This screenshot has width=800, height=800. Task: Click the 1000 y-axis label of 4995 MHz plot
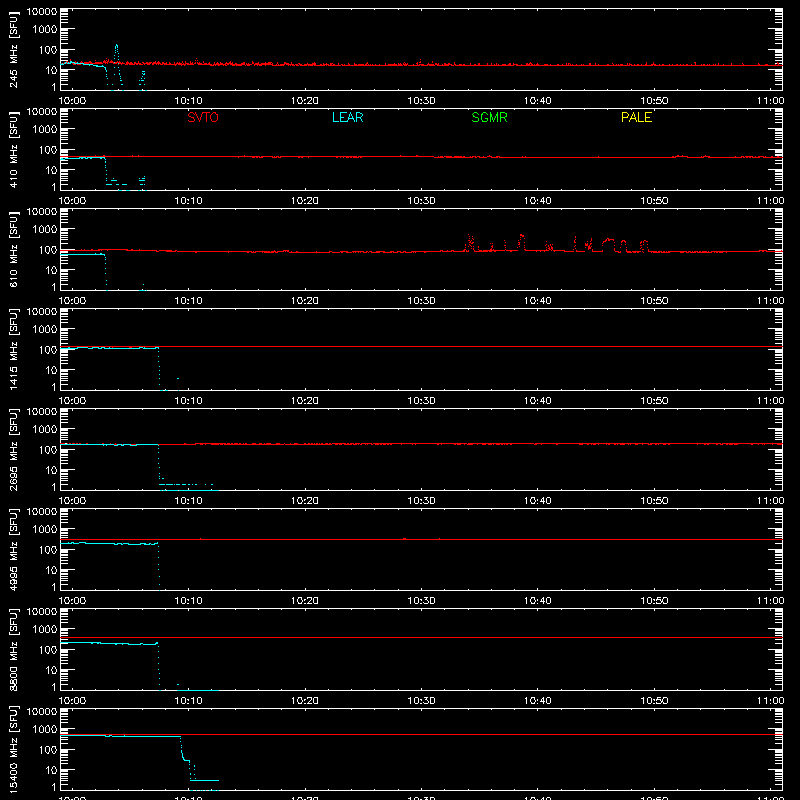(45, 530)
